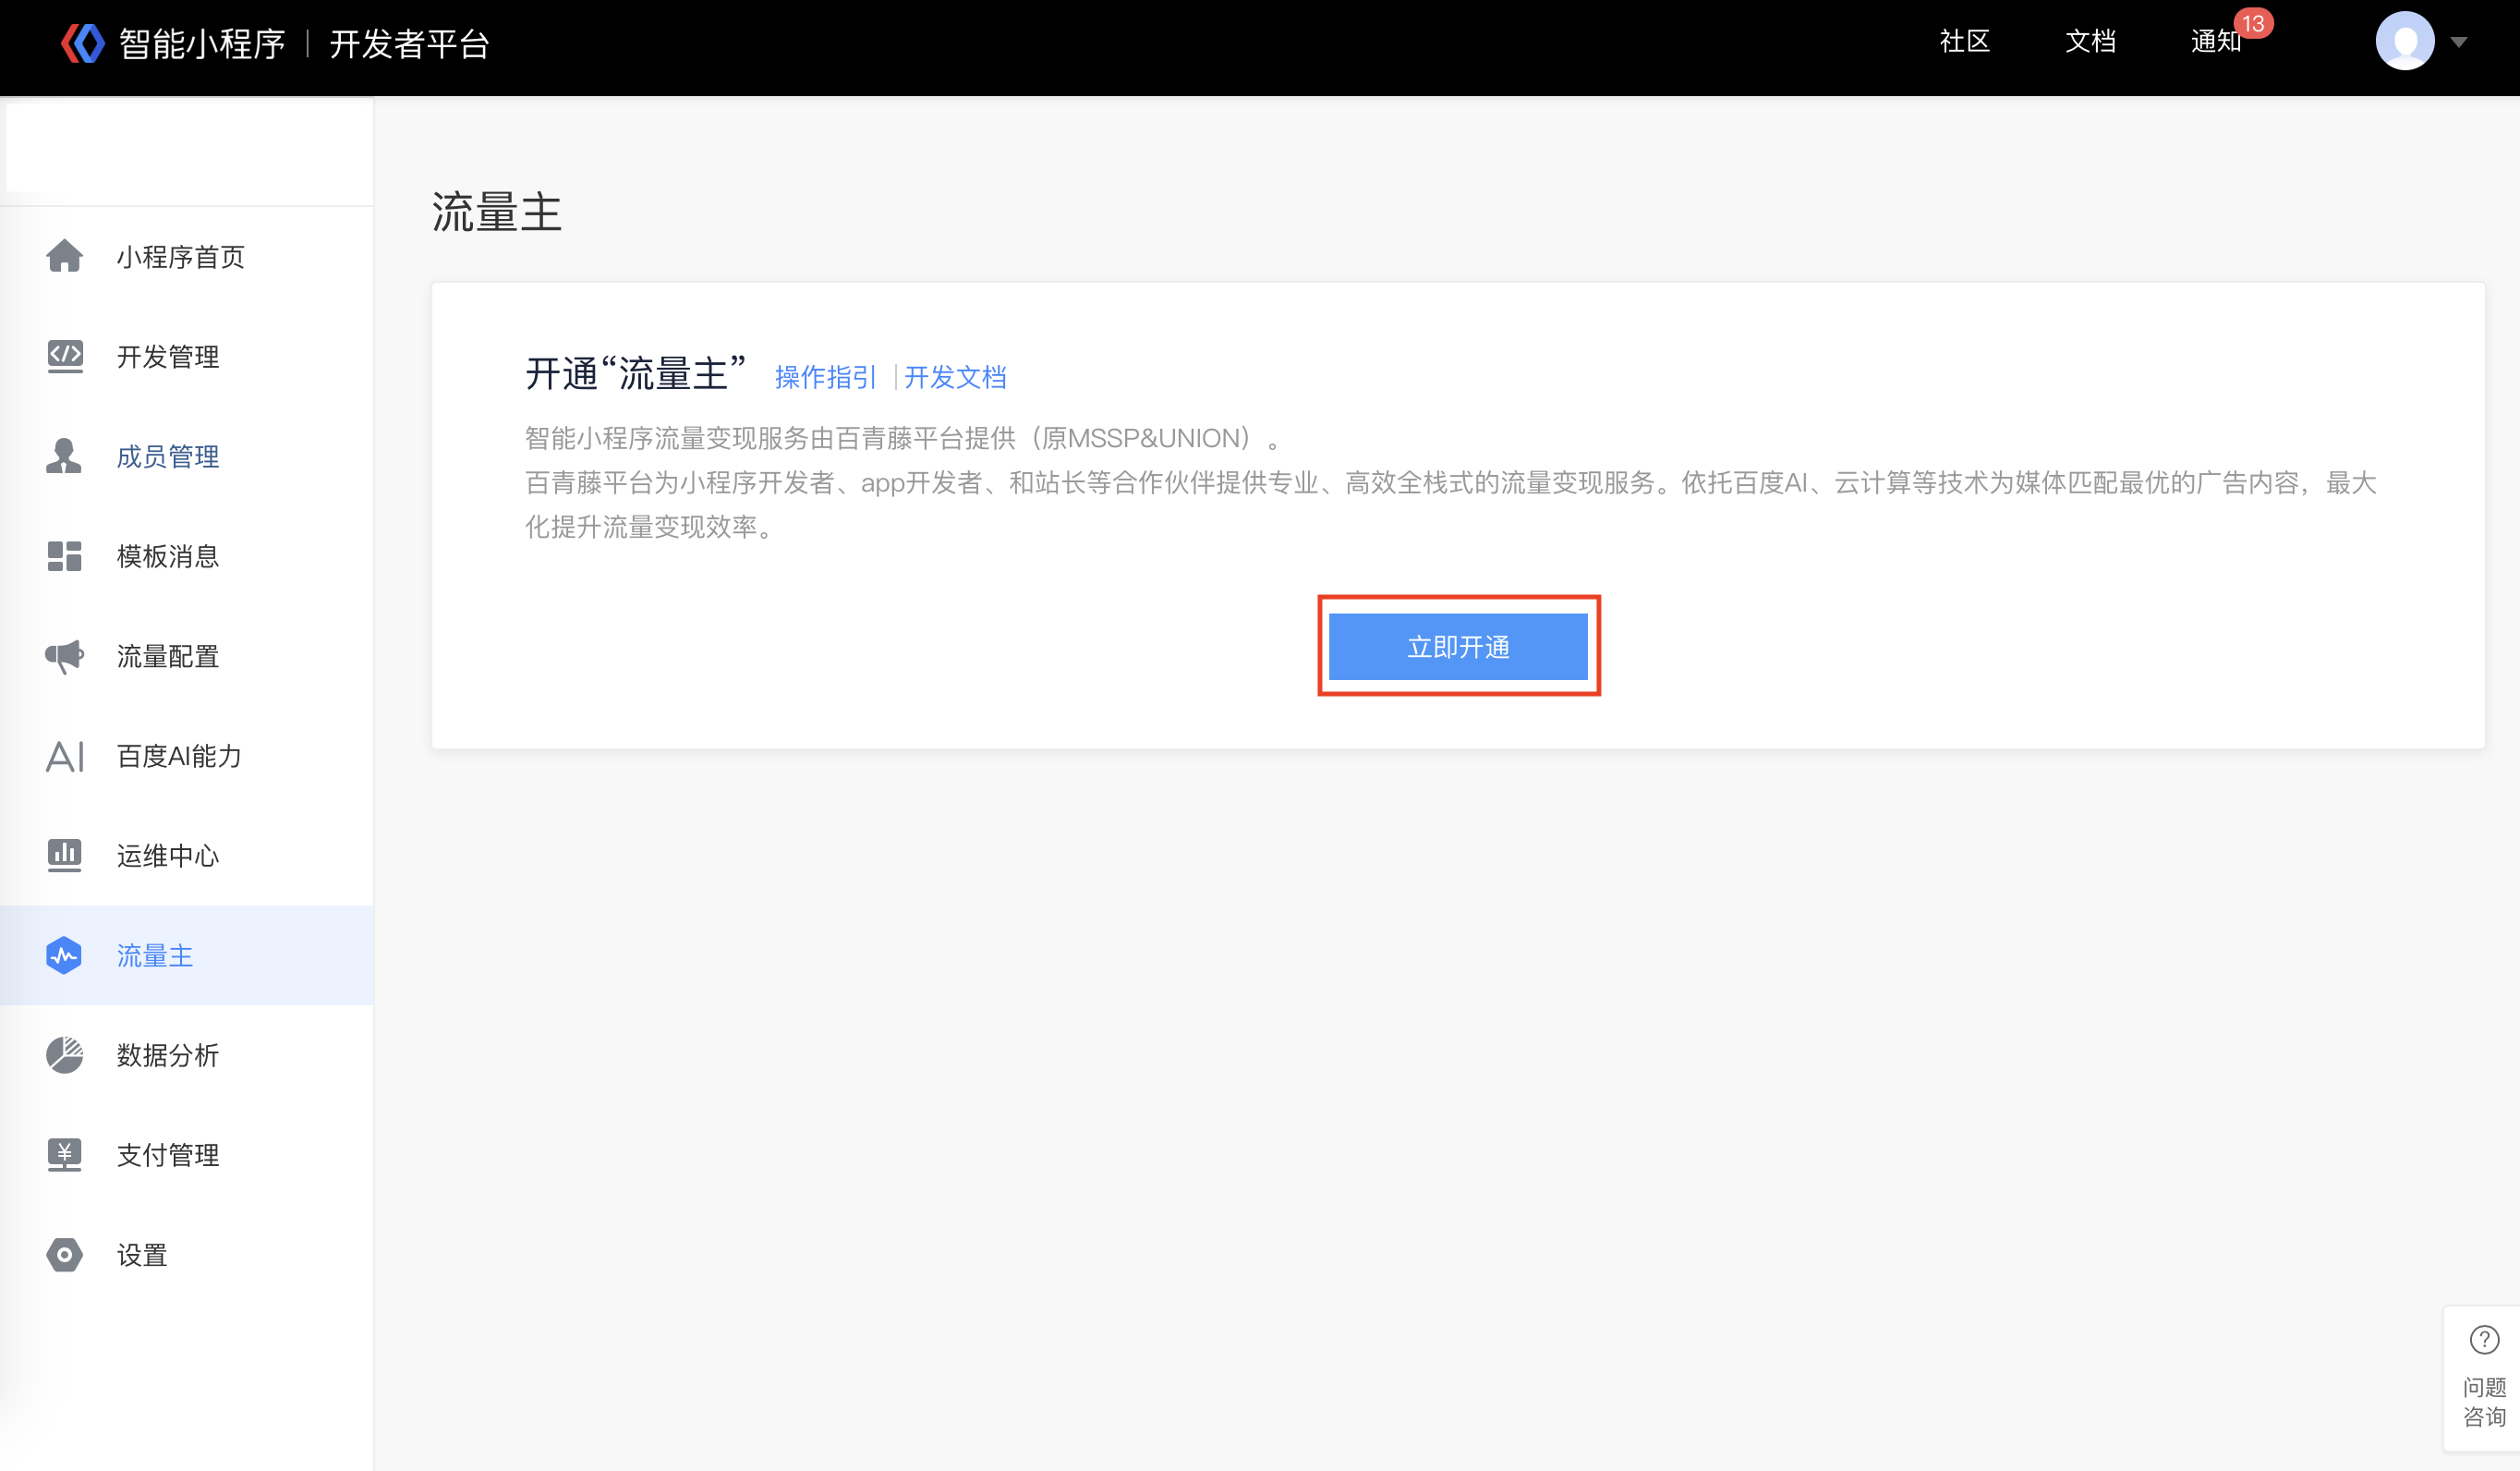Screen dimensions: 2520x1471
Task: Click the yen icon beside 支付管理
Action: coord(65,1155)
